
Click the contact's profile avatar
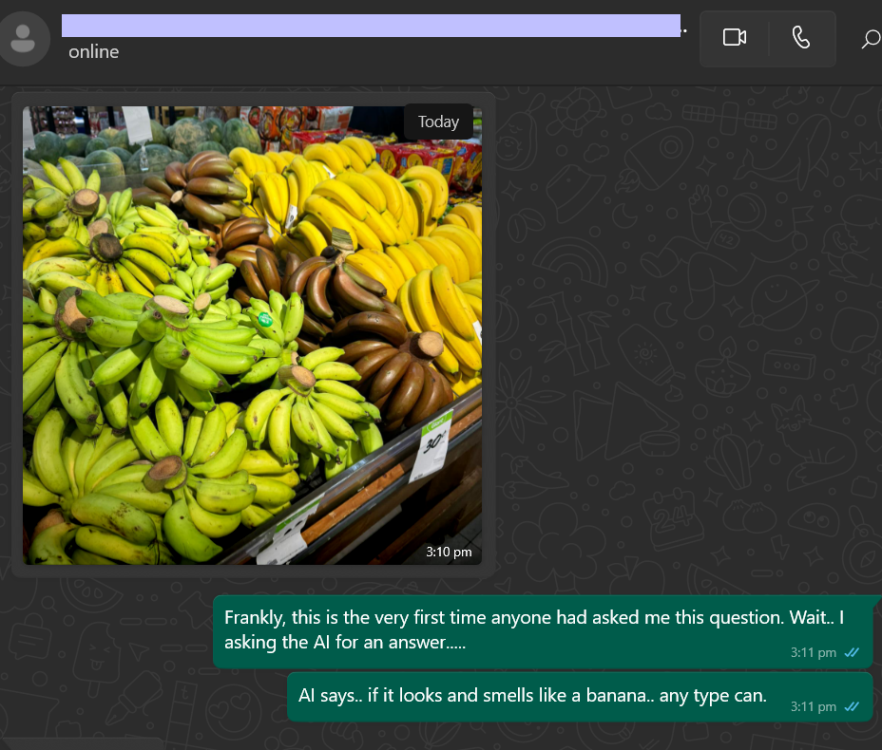(x=22, y=38)
